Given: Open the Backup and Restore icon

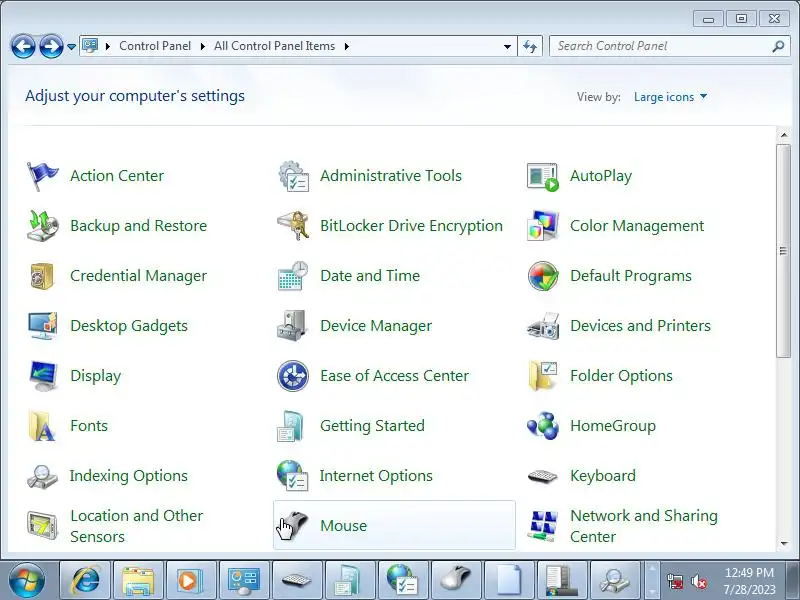Looking at the screenshot, I should pos(42,226).
